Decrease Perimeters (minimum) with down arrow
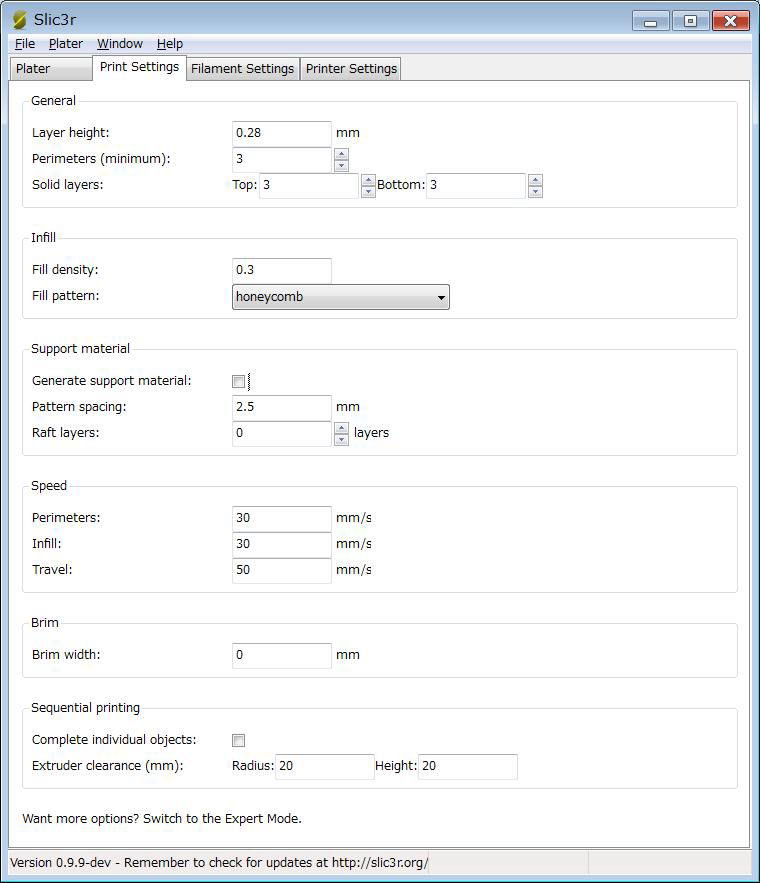 341,166
